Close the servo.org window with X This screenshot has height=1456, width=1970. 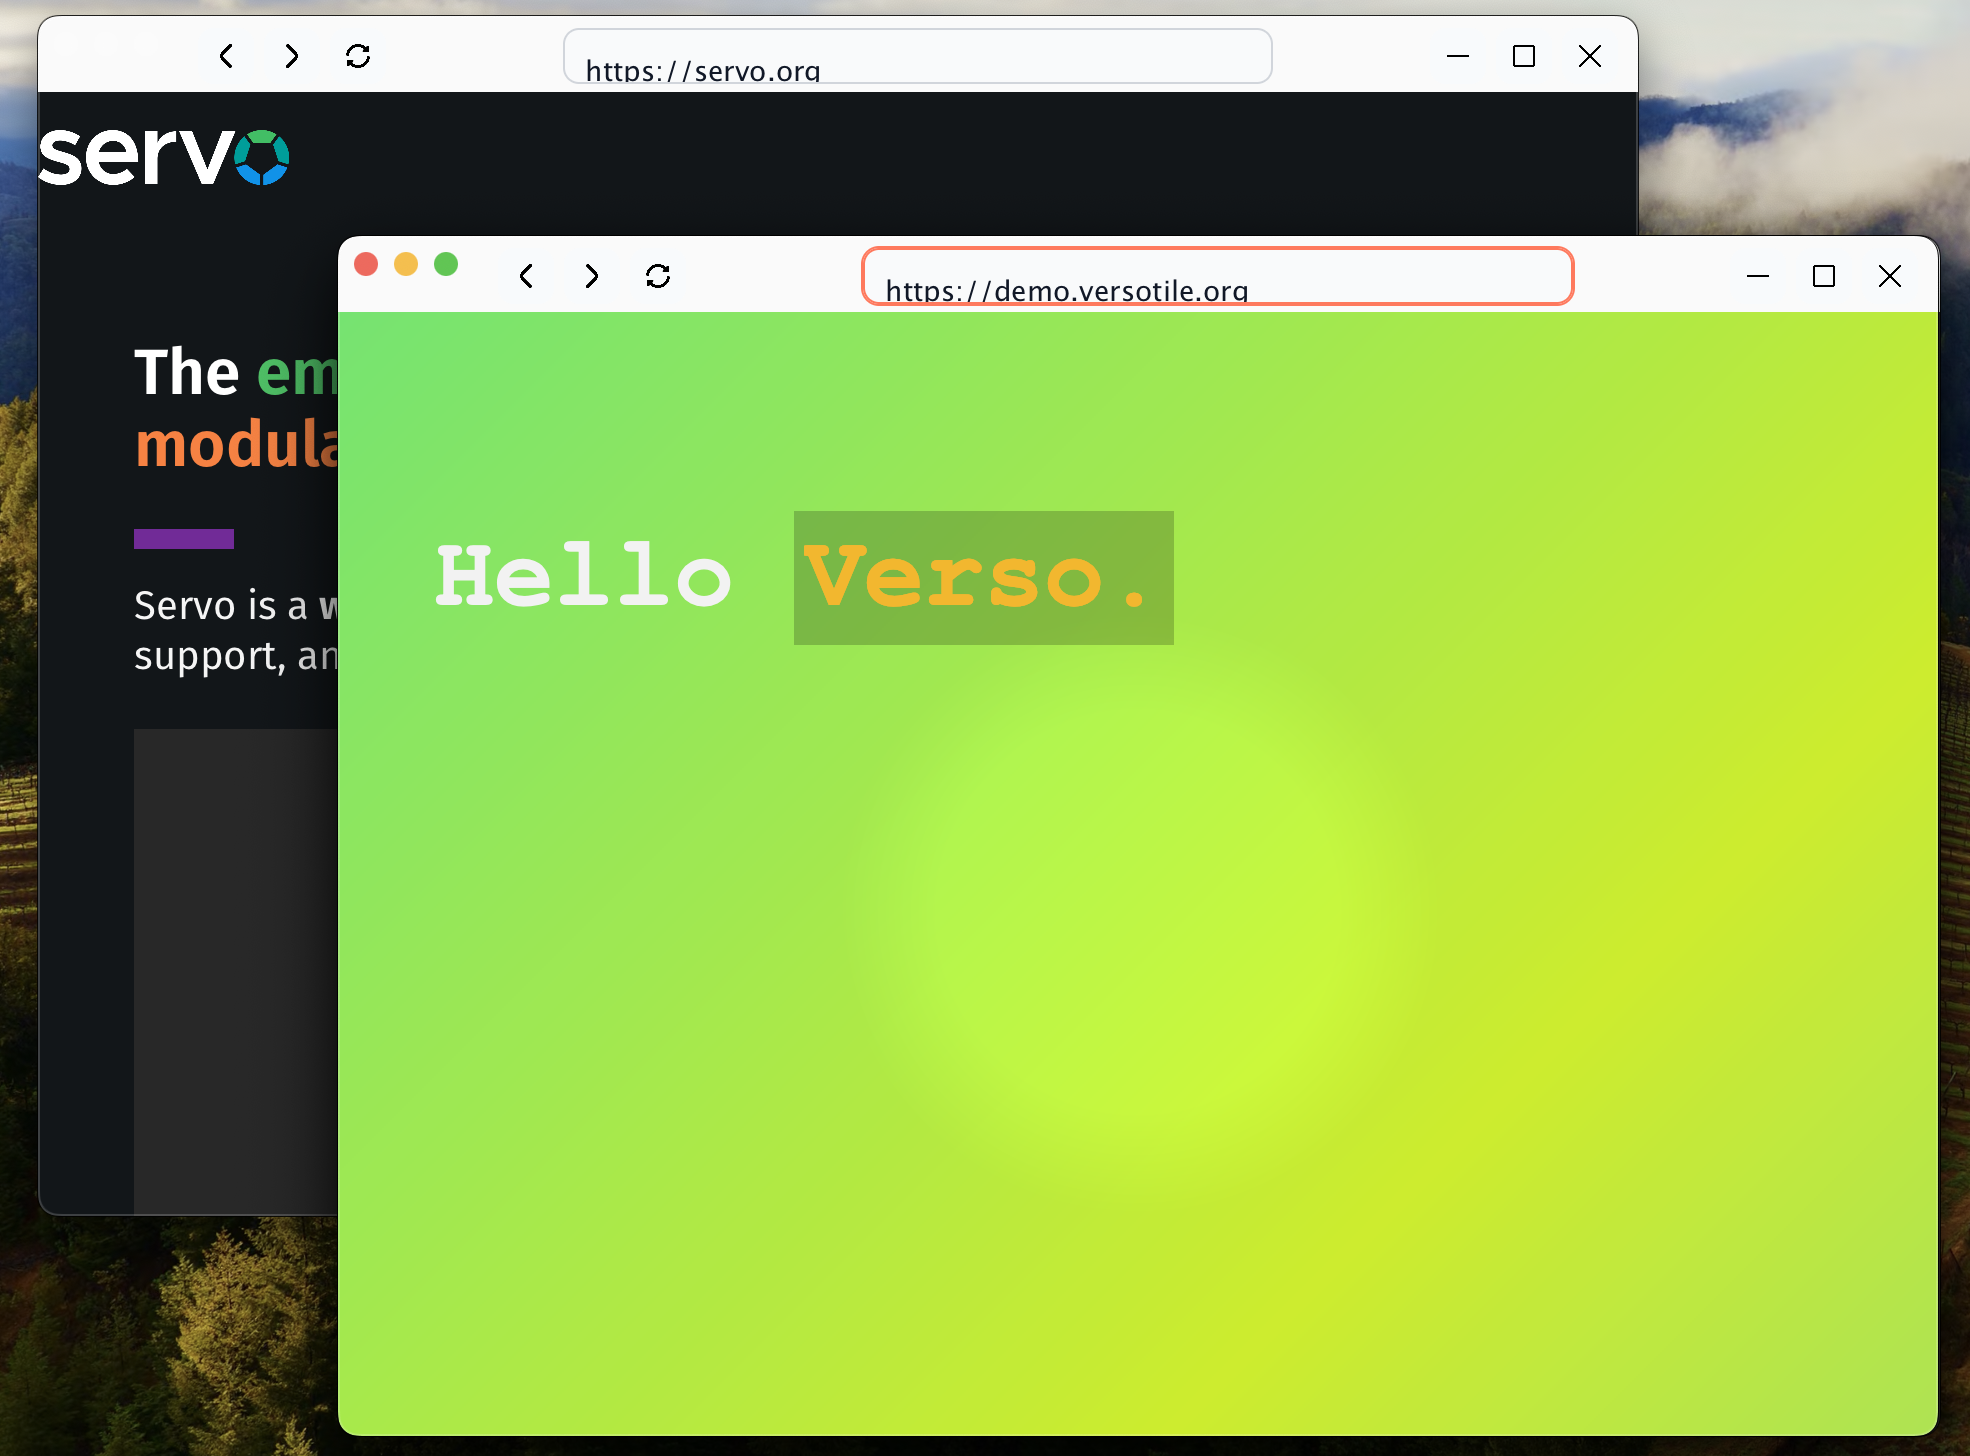coord(1590,56)
